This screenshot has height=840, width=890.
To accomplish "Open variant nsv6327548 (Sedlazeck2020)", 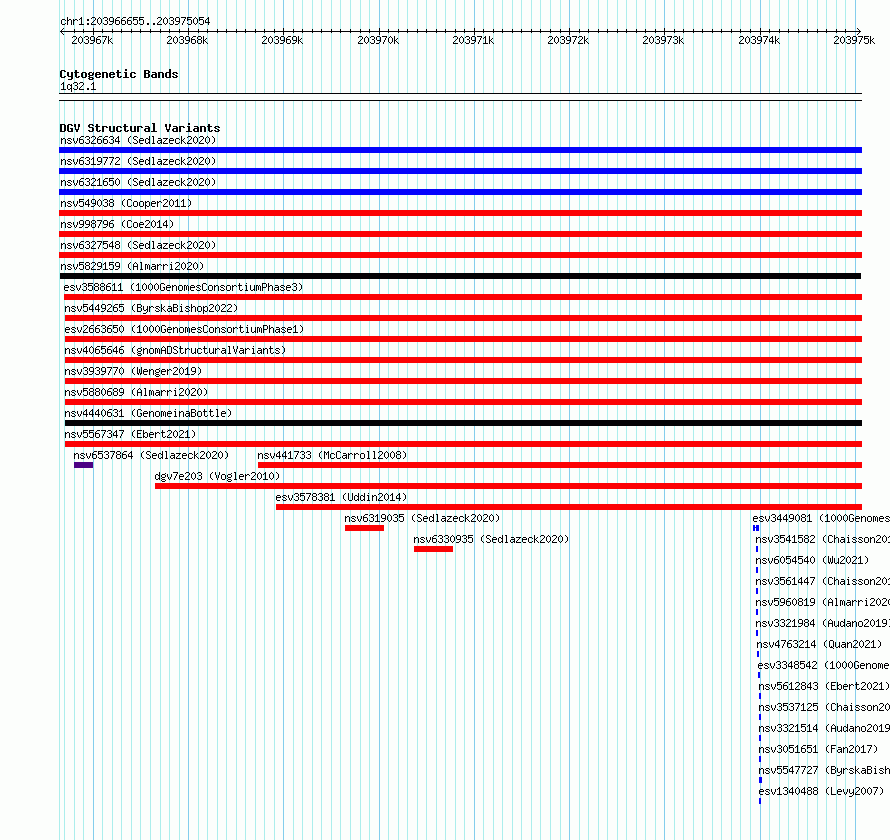I will (x=138, y=245).
